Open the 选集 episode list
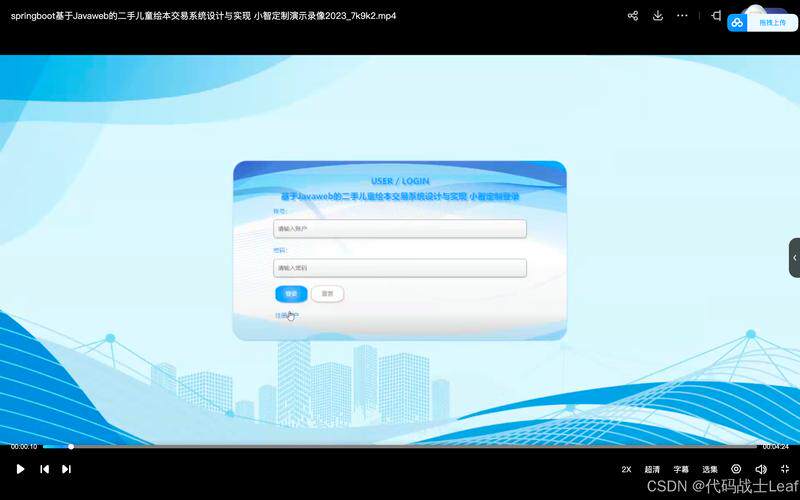This screenshot has width=800, height=500. coord(710,469)
